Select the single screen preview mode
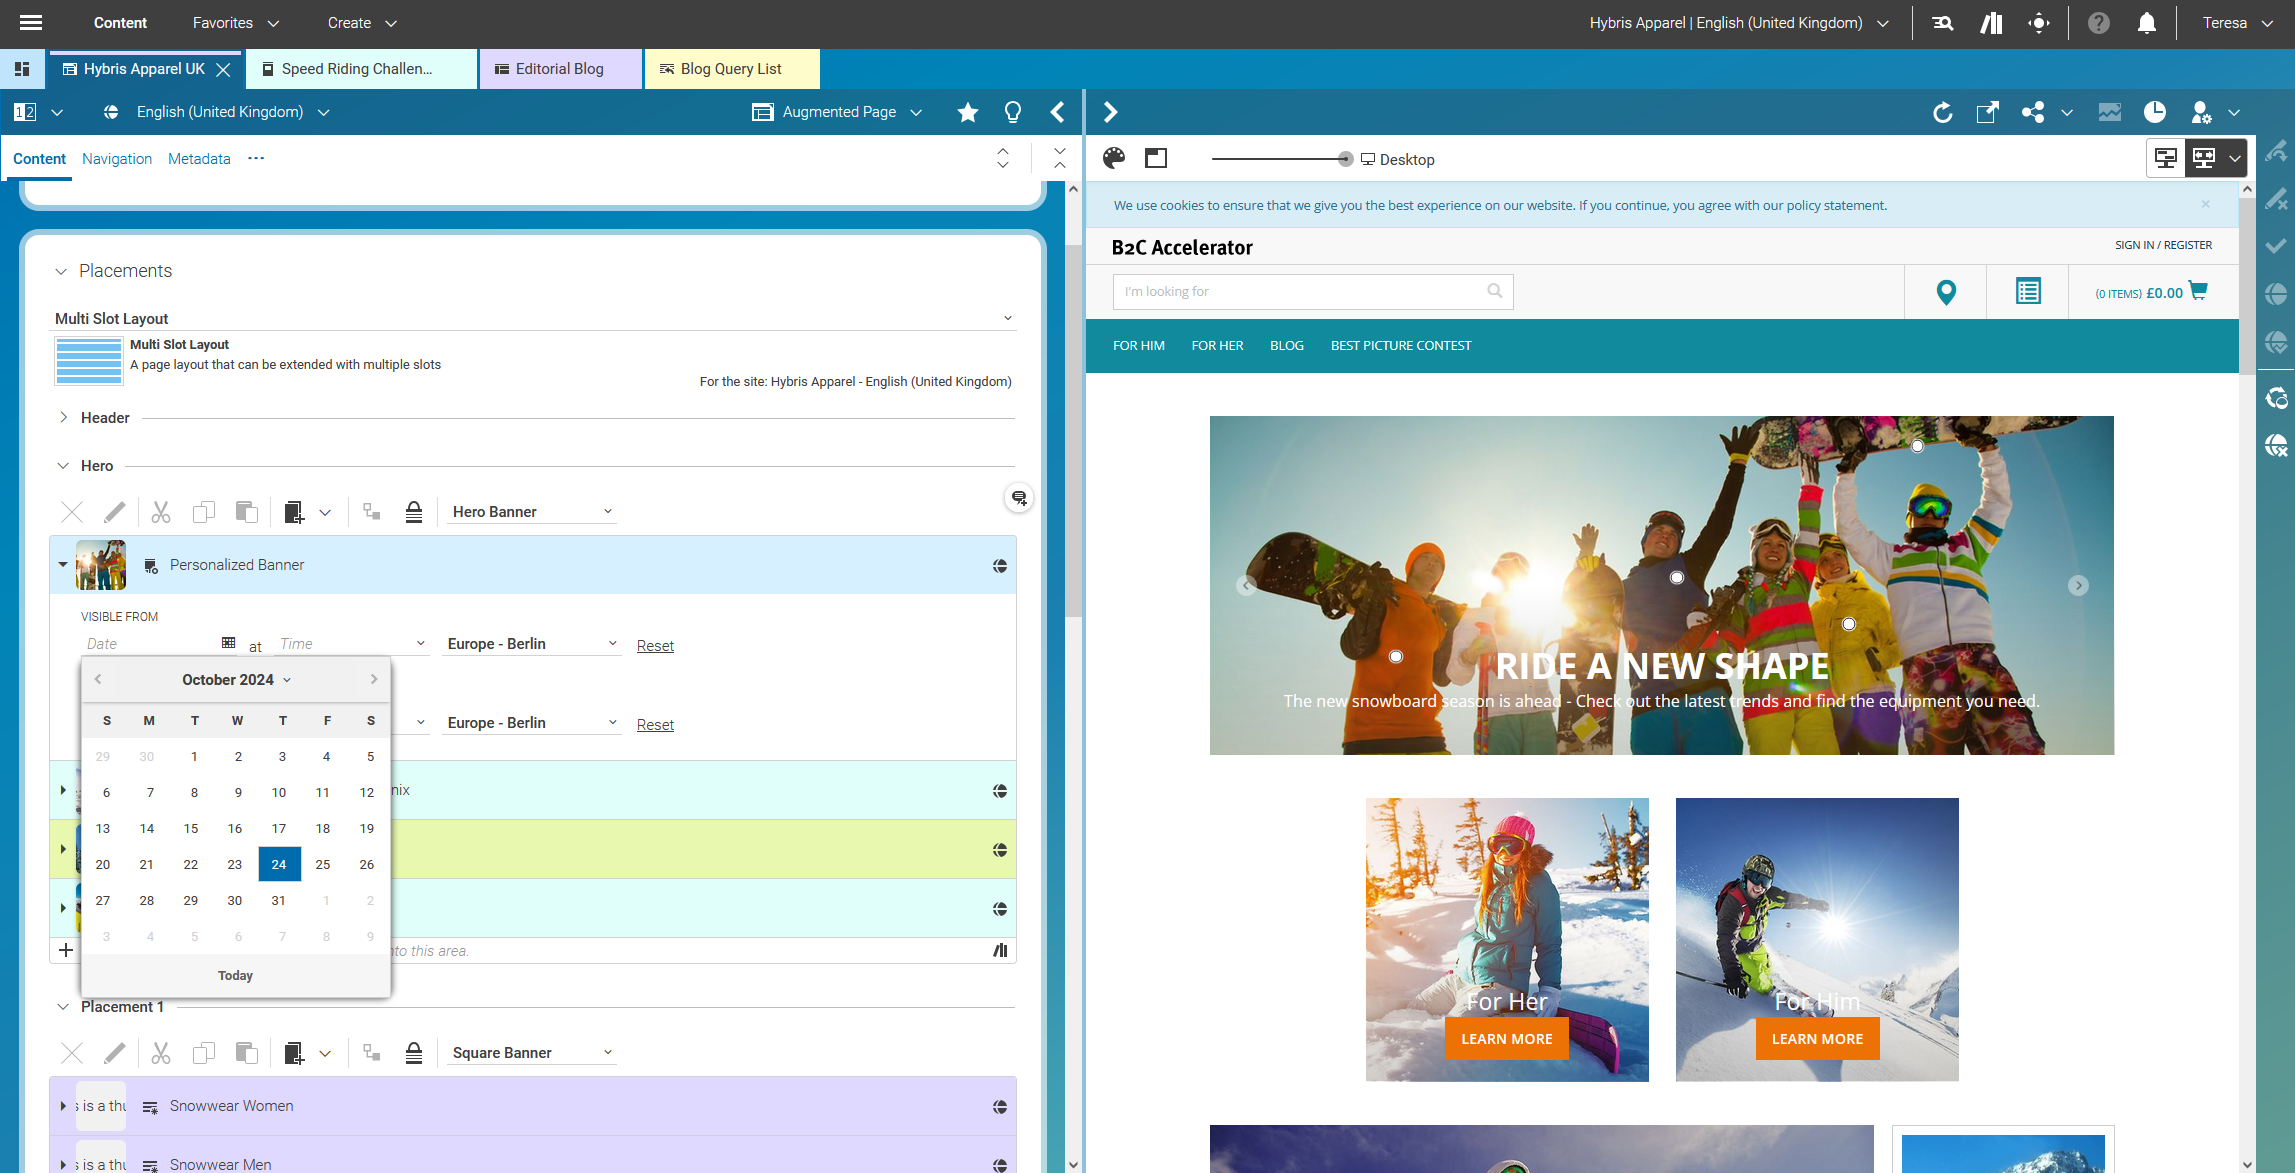 point(2165,157)
